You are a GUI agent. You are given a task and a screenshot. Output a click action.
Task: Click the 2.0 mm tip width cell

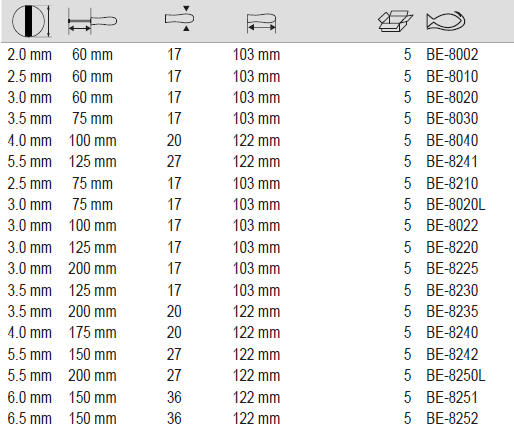(x=30, y=55)
